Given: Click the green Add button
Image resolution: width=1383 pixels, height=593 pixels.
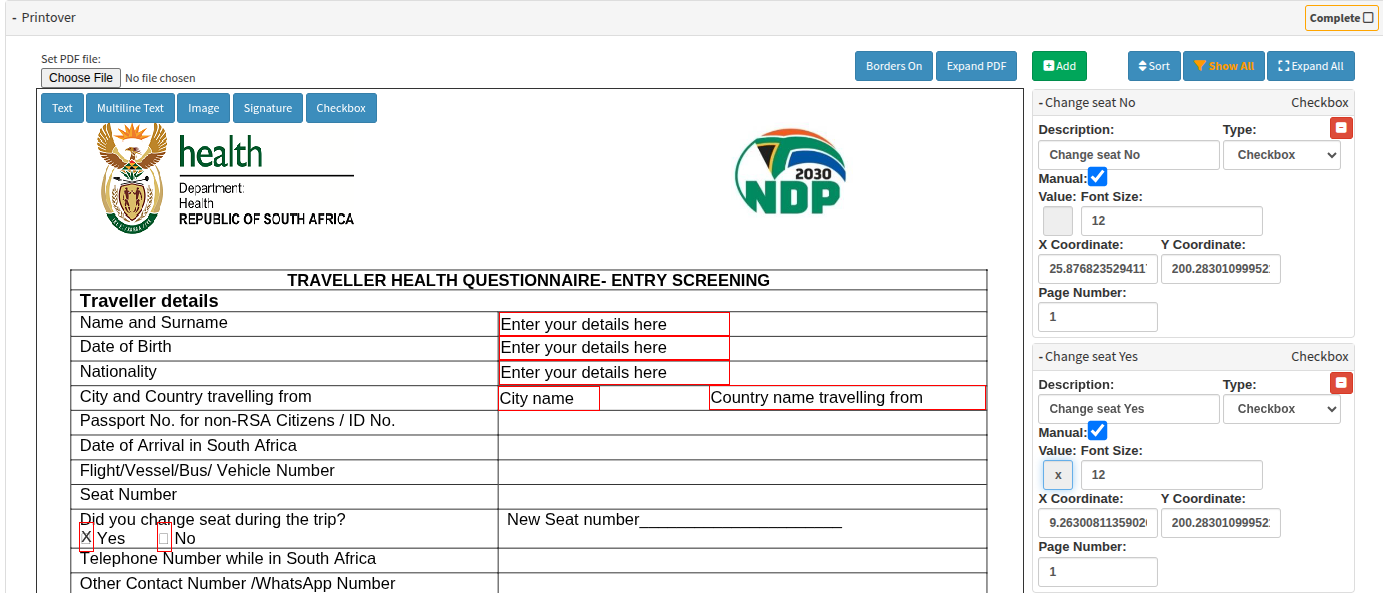Looking at the screenshot, I should pos(1059,66).
